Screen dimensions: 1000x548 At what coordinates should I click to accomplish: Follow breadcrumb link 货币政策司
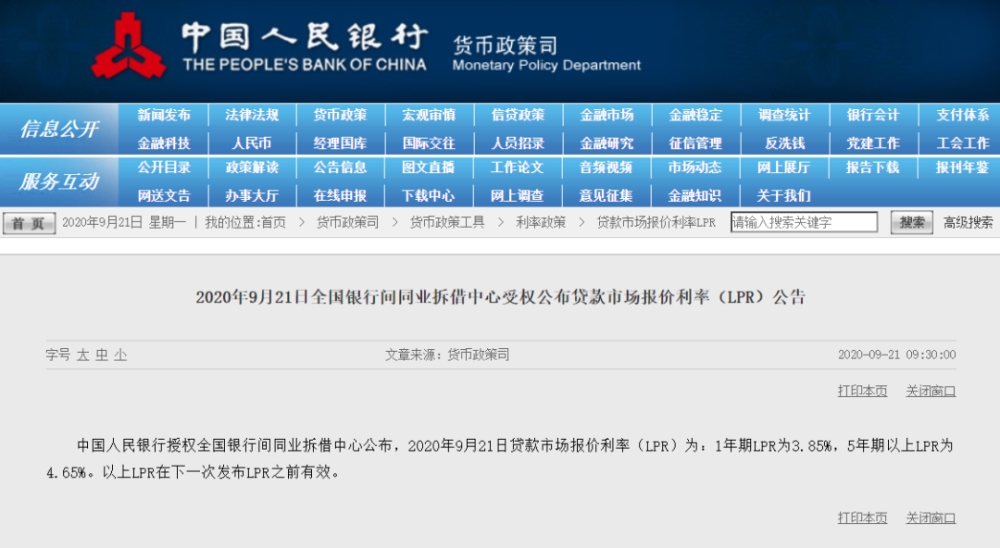[x=348, y=223]
